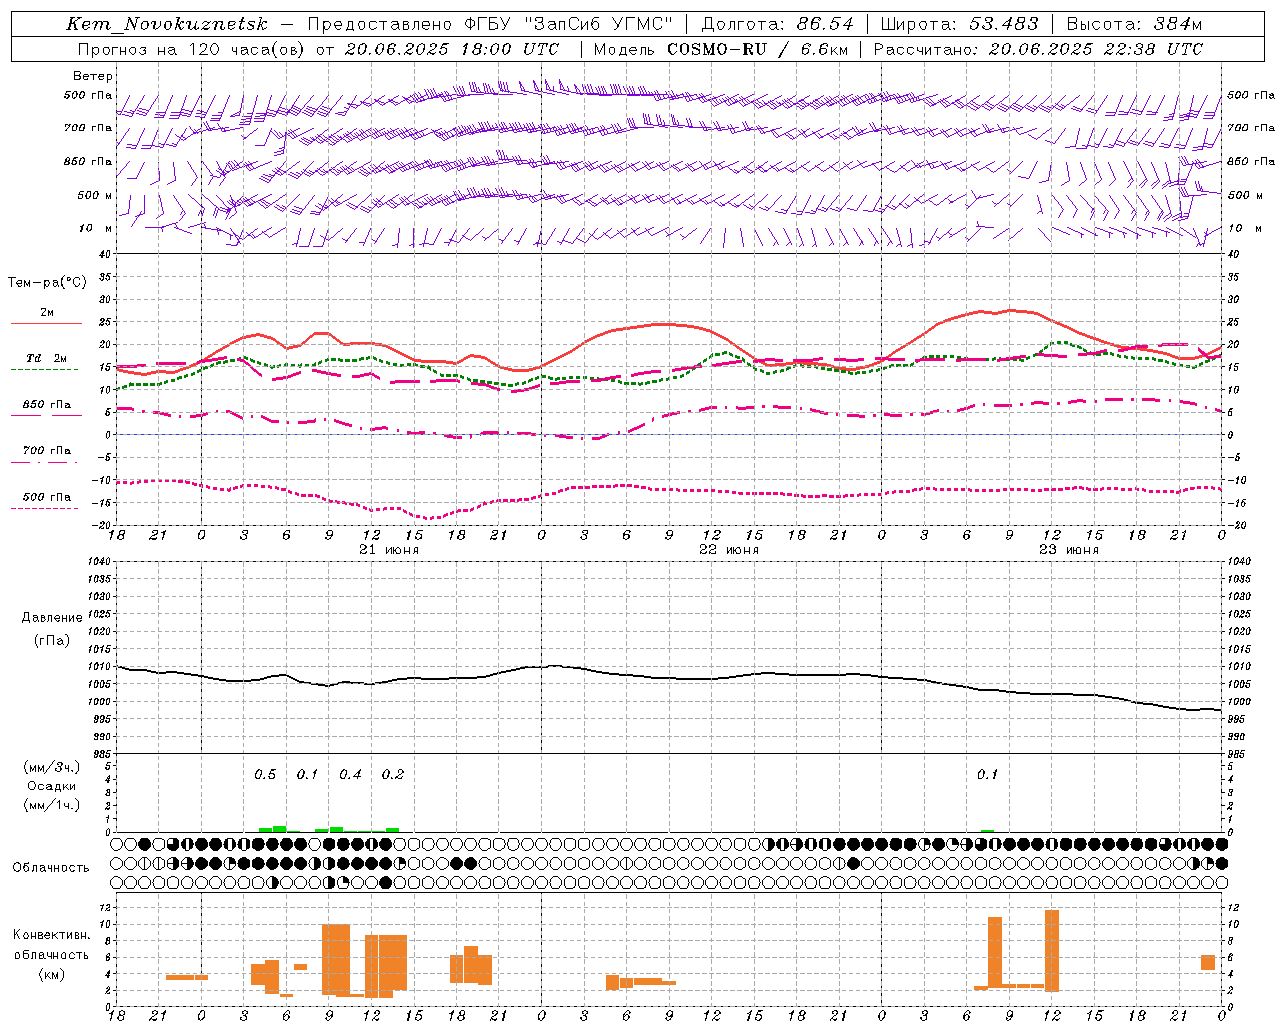The height and width of the screenshot is (1024, 1280).
Task: Click the 21 июня date label
Action: pos(389,550)
